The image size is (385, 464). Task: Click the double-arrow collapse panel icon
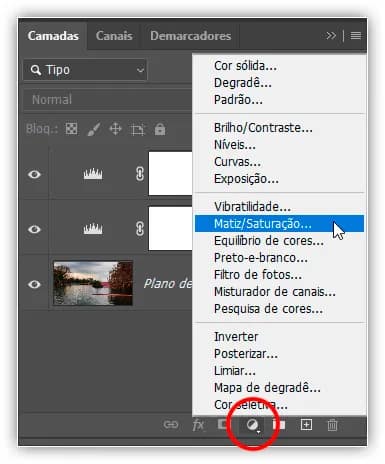(331, 35)
